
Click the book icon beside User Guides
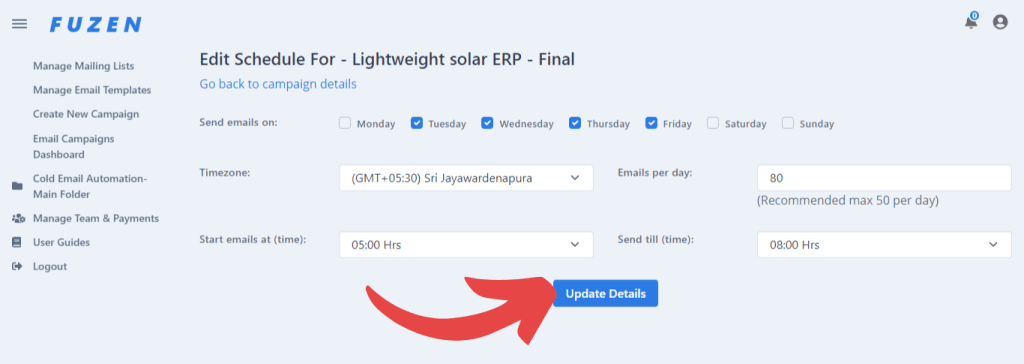tap(17, 242)
